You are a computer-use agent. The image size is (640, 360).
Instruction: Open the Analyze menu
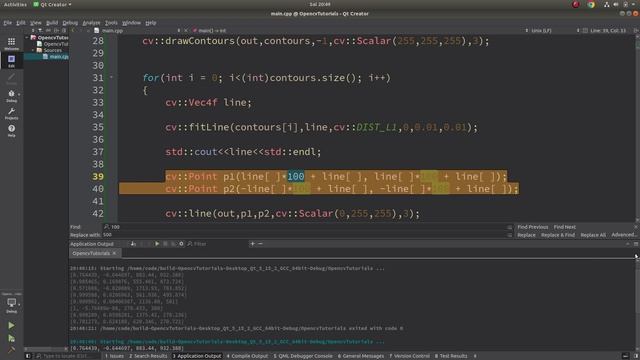pyautogui.click(x=91, y=23)
